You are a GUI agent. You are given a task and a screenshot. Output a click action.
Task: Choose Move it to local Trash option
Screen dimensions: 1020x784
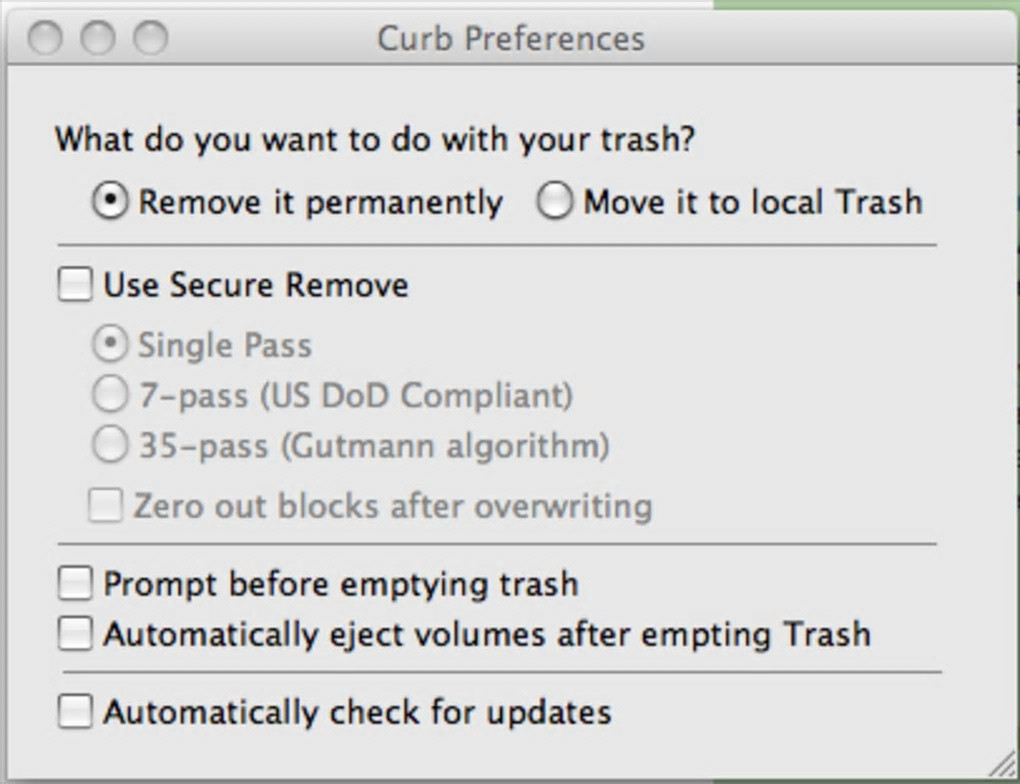(x=554, y=202)
